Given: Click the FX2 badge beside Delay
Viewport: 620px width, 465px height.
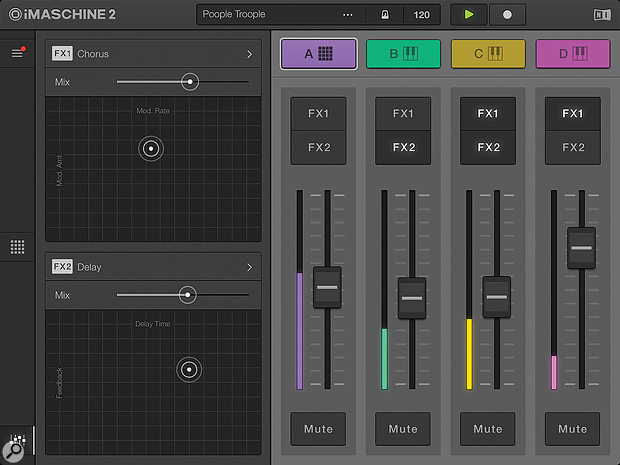Looking at the screenshot, I should click(62, 267).
